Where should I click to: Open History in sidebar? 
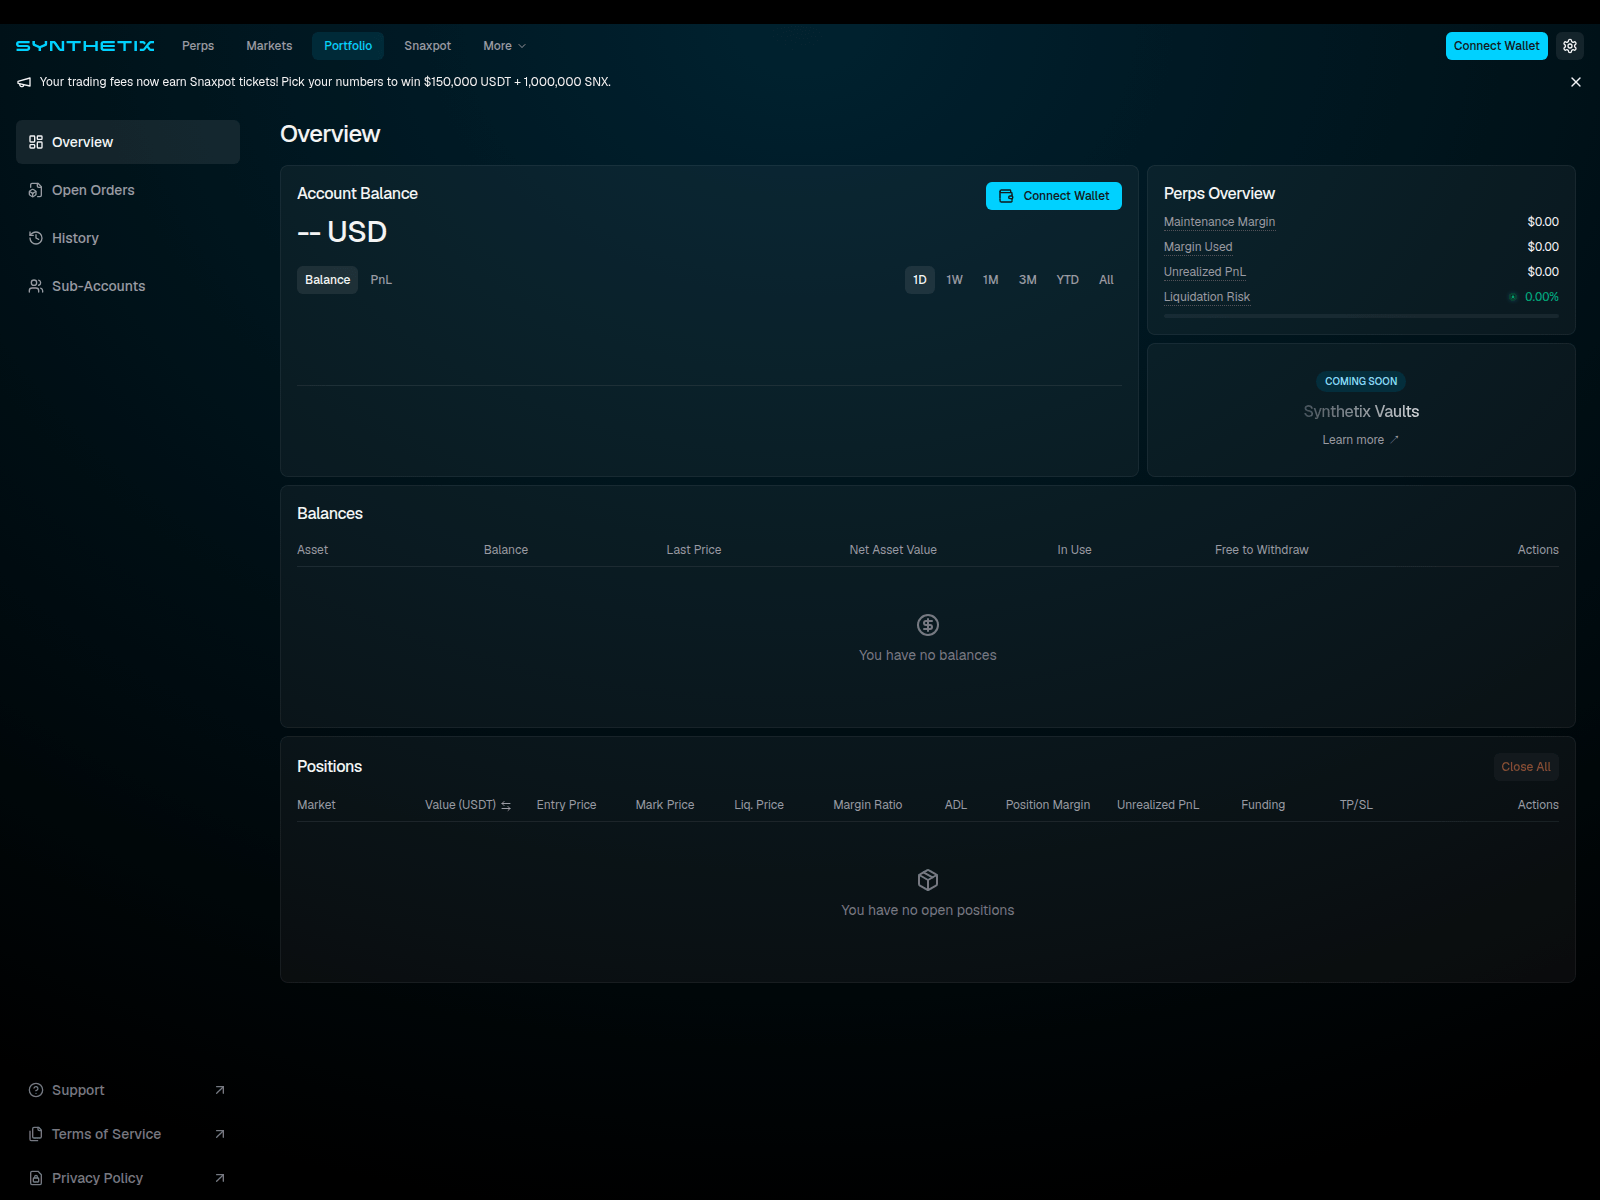tap(128, 238)
